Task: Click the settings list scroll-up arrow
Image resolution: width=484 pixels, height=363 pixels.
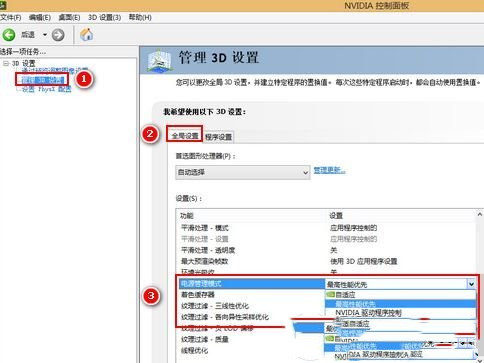Action: 480,214
